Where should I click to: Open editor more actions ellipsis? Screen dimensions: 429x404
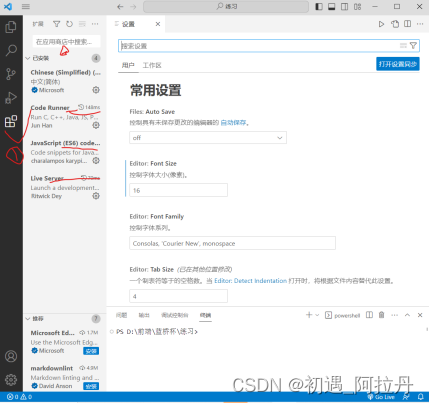(x=420, y=24)
